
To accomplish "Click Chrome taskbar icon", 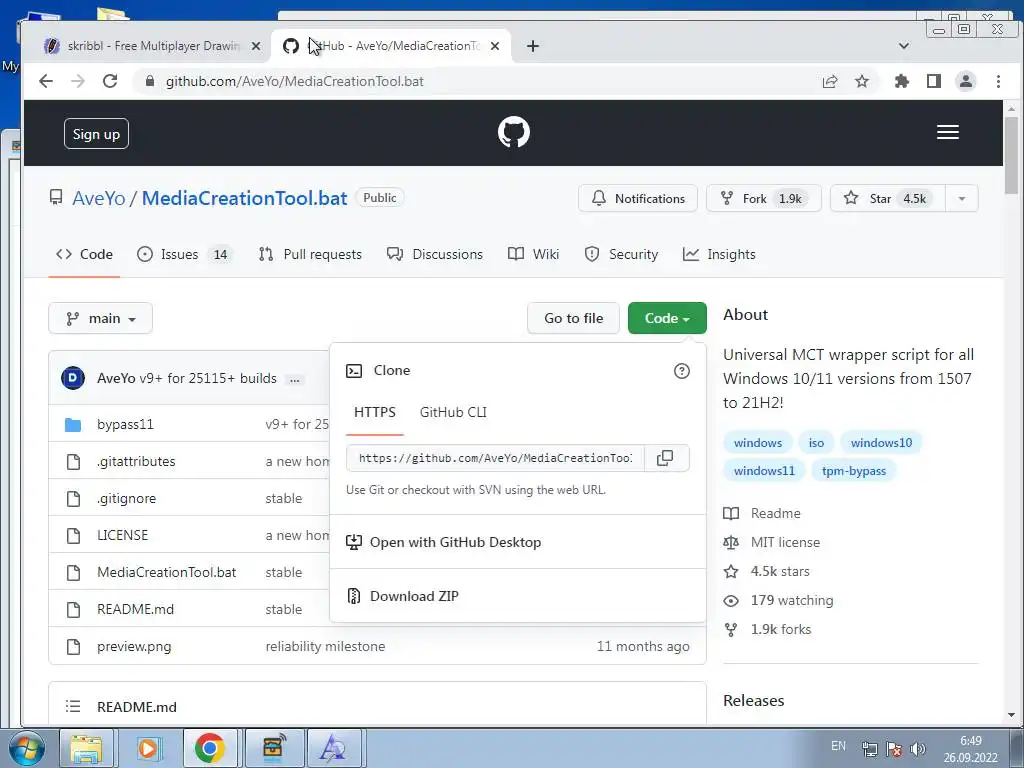I will [210, 748].
